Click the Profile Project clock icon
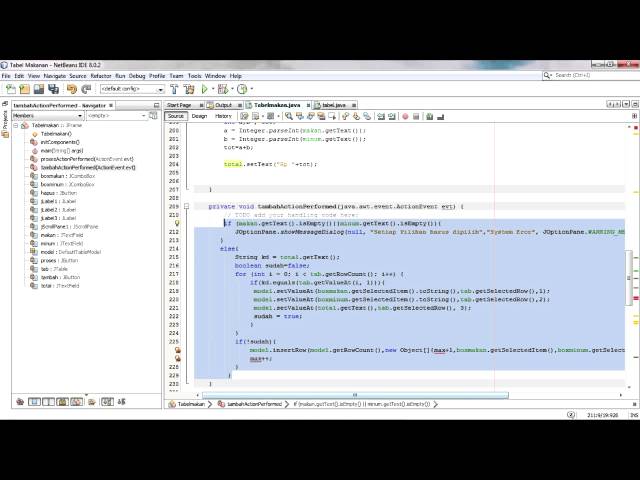This screenshot has width=640, height=480. (242, 89)
